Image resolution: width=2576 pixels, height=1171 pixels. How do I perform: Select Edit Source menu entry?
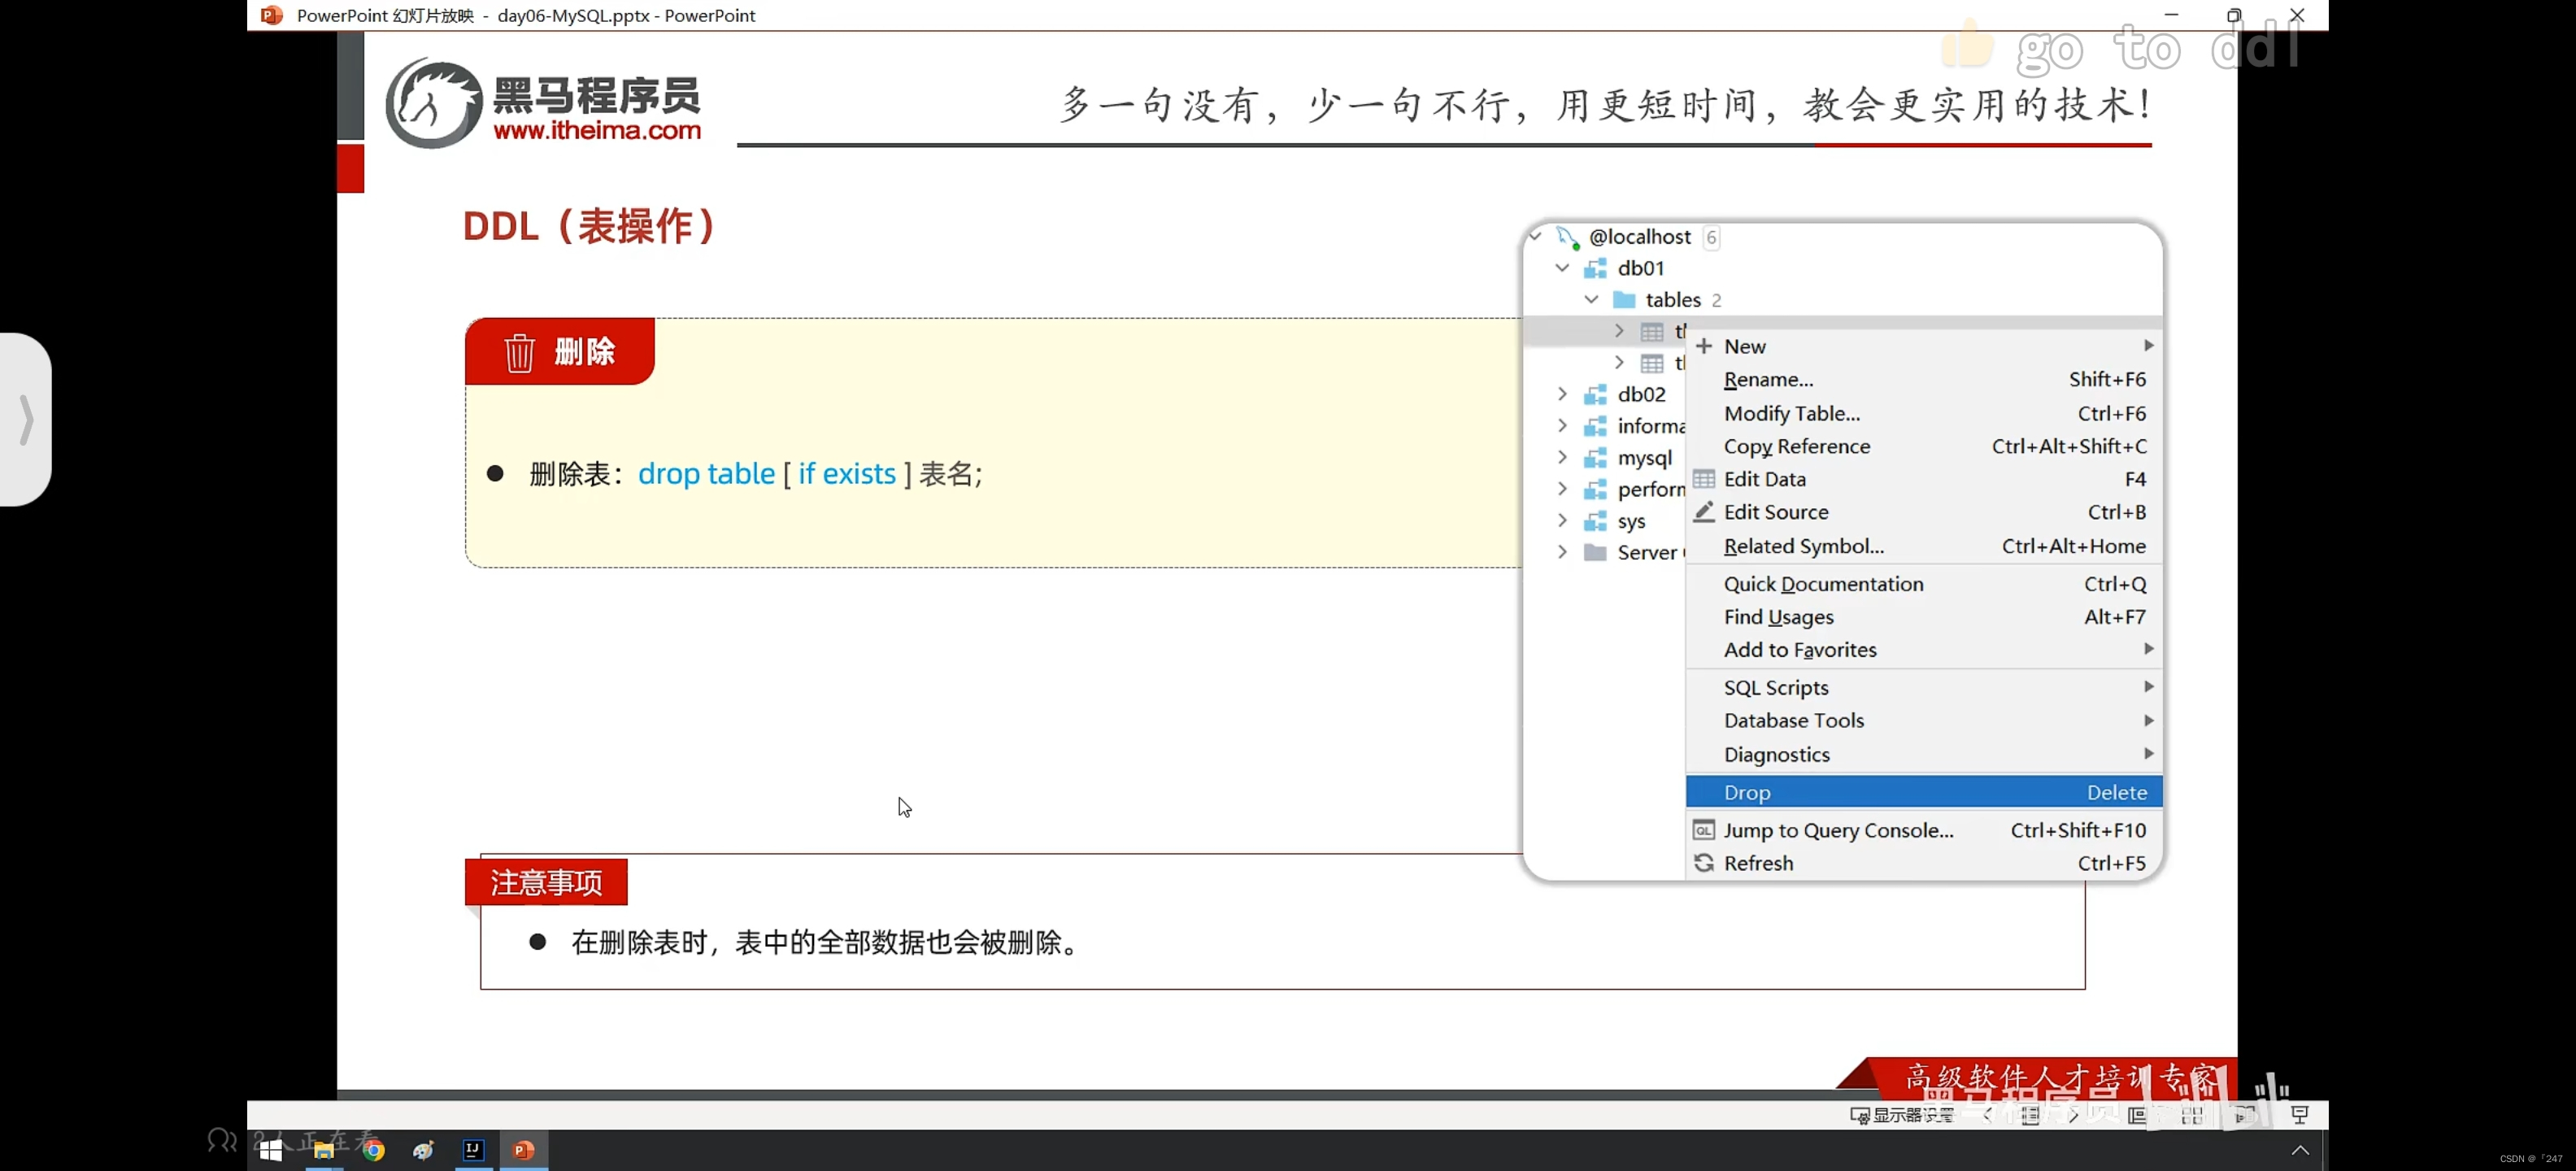1924,512
